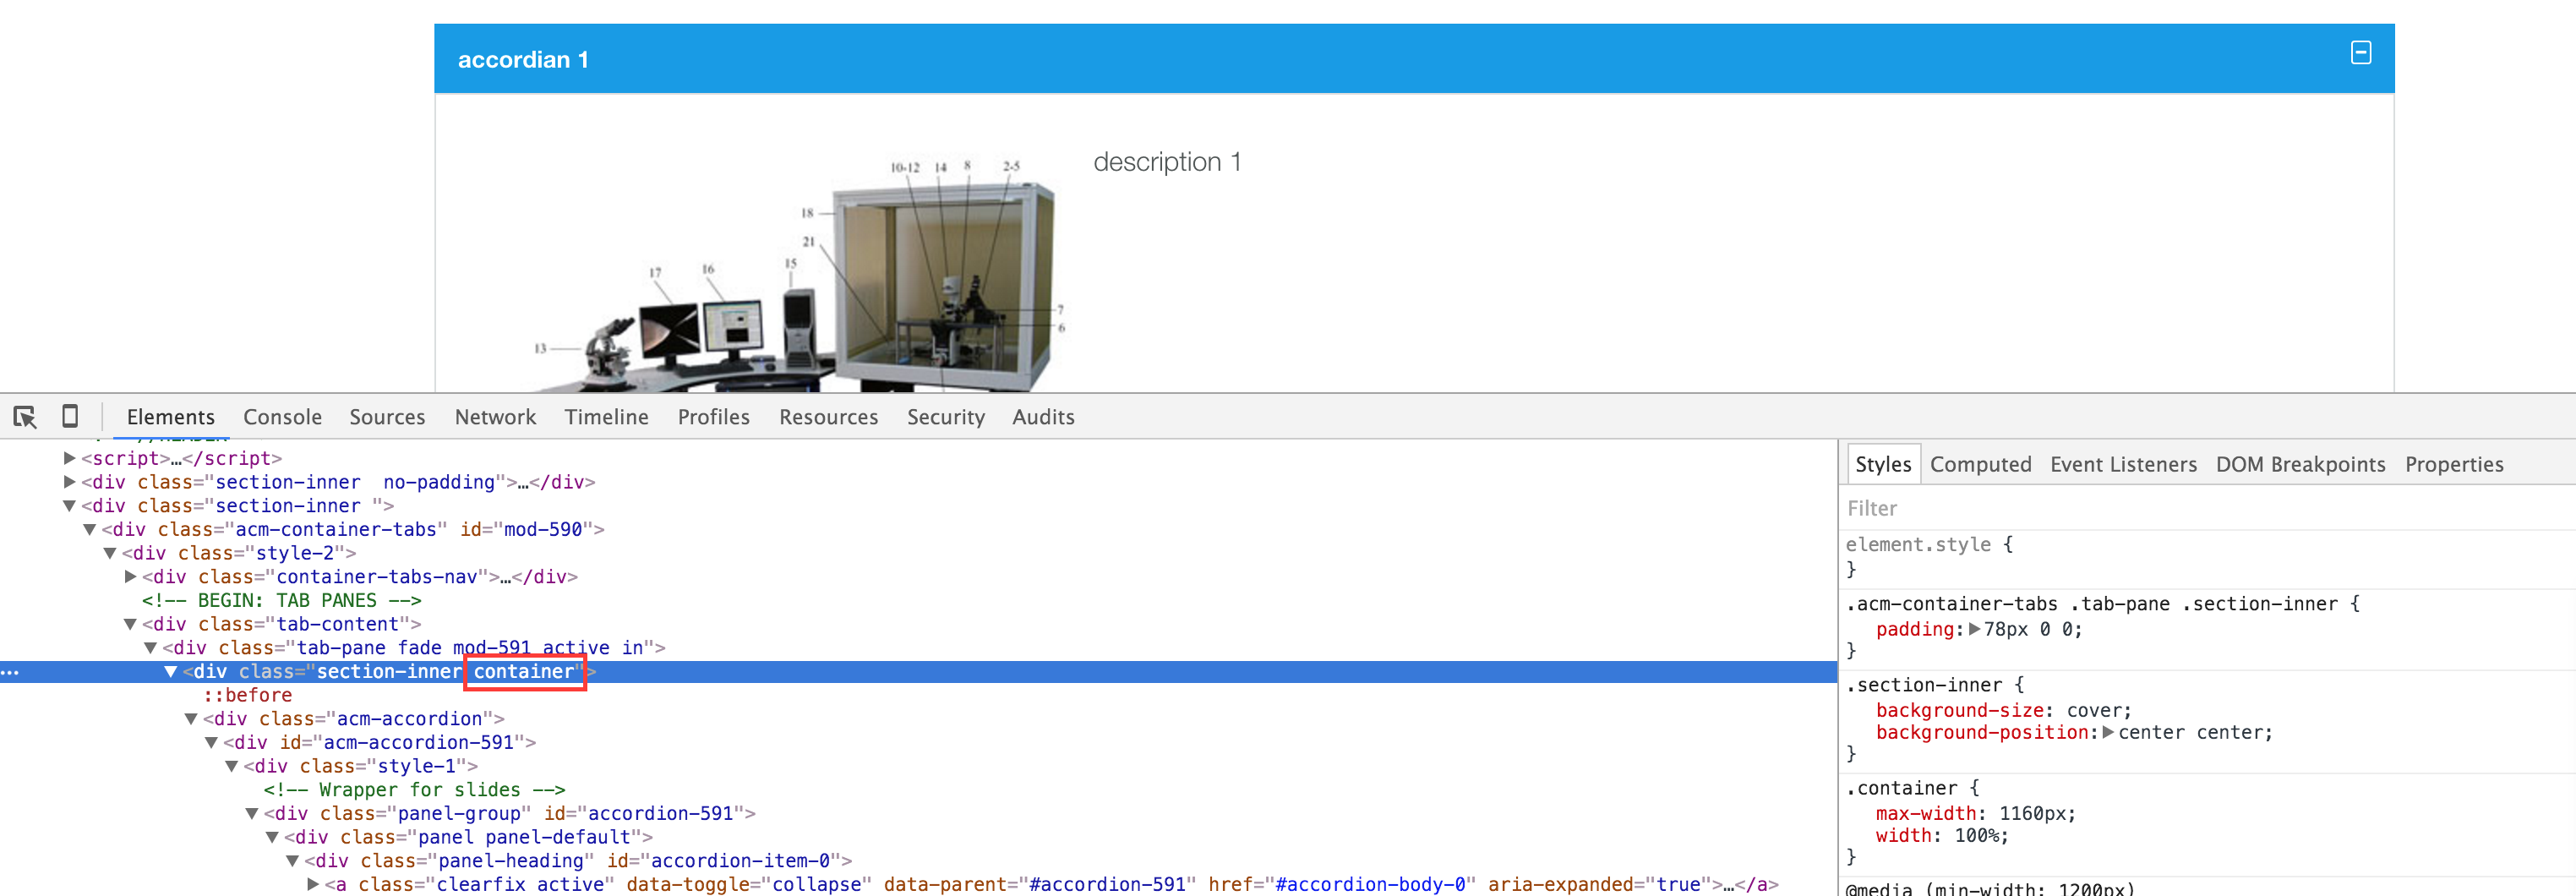
Task: Toggle device mode phone icon
Action: click(70, 416)
